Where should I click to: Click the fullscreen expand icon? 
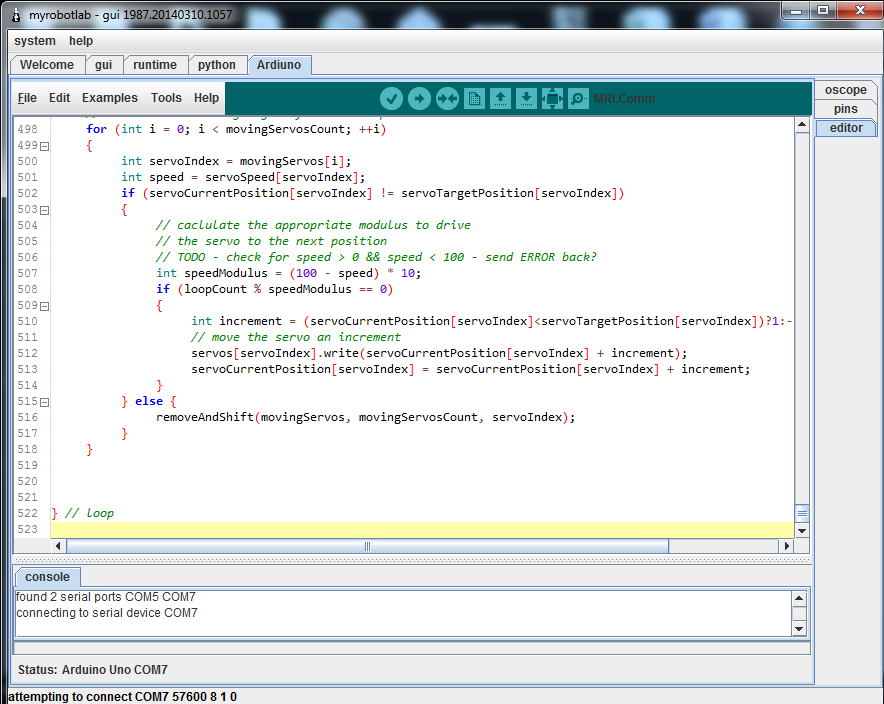point(552,98)
